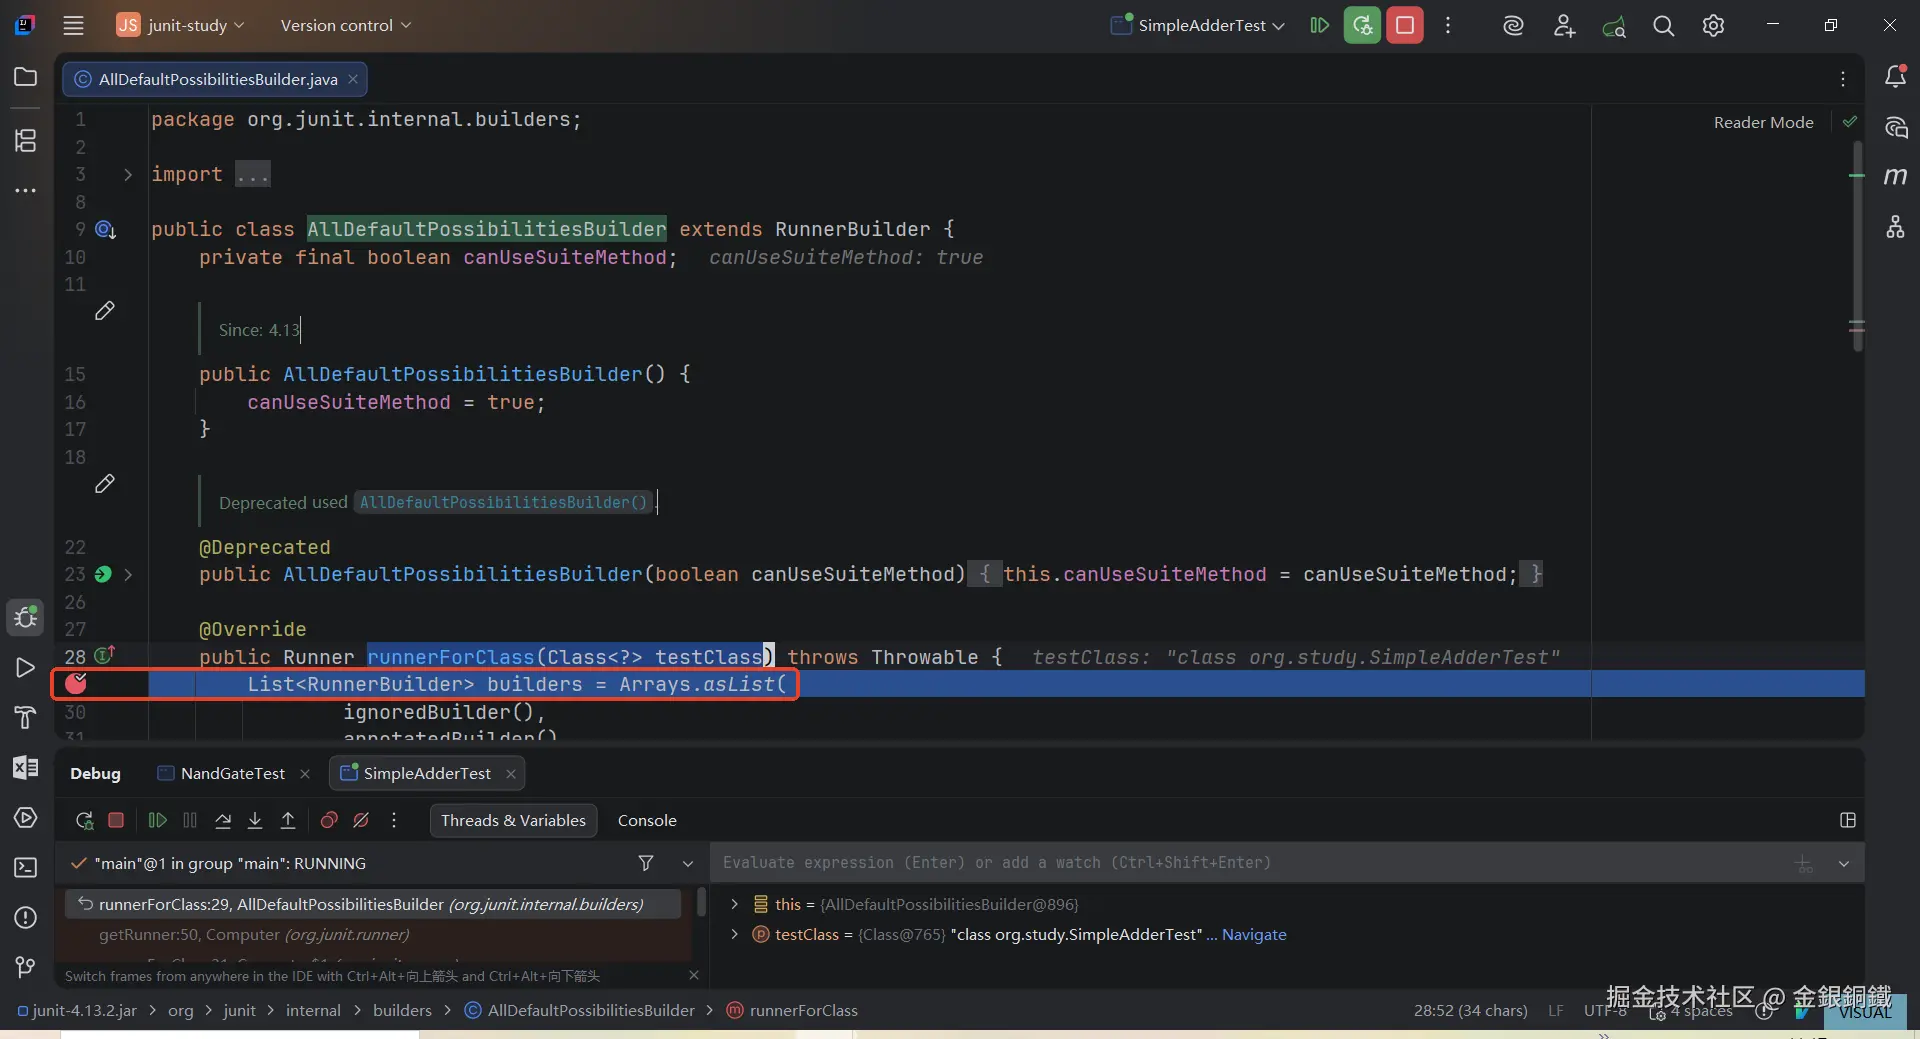Click the Step Out arrow icon
The height and width of the screenshot is (1039, 1920).
click(x=288, y=821)
